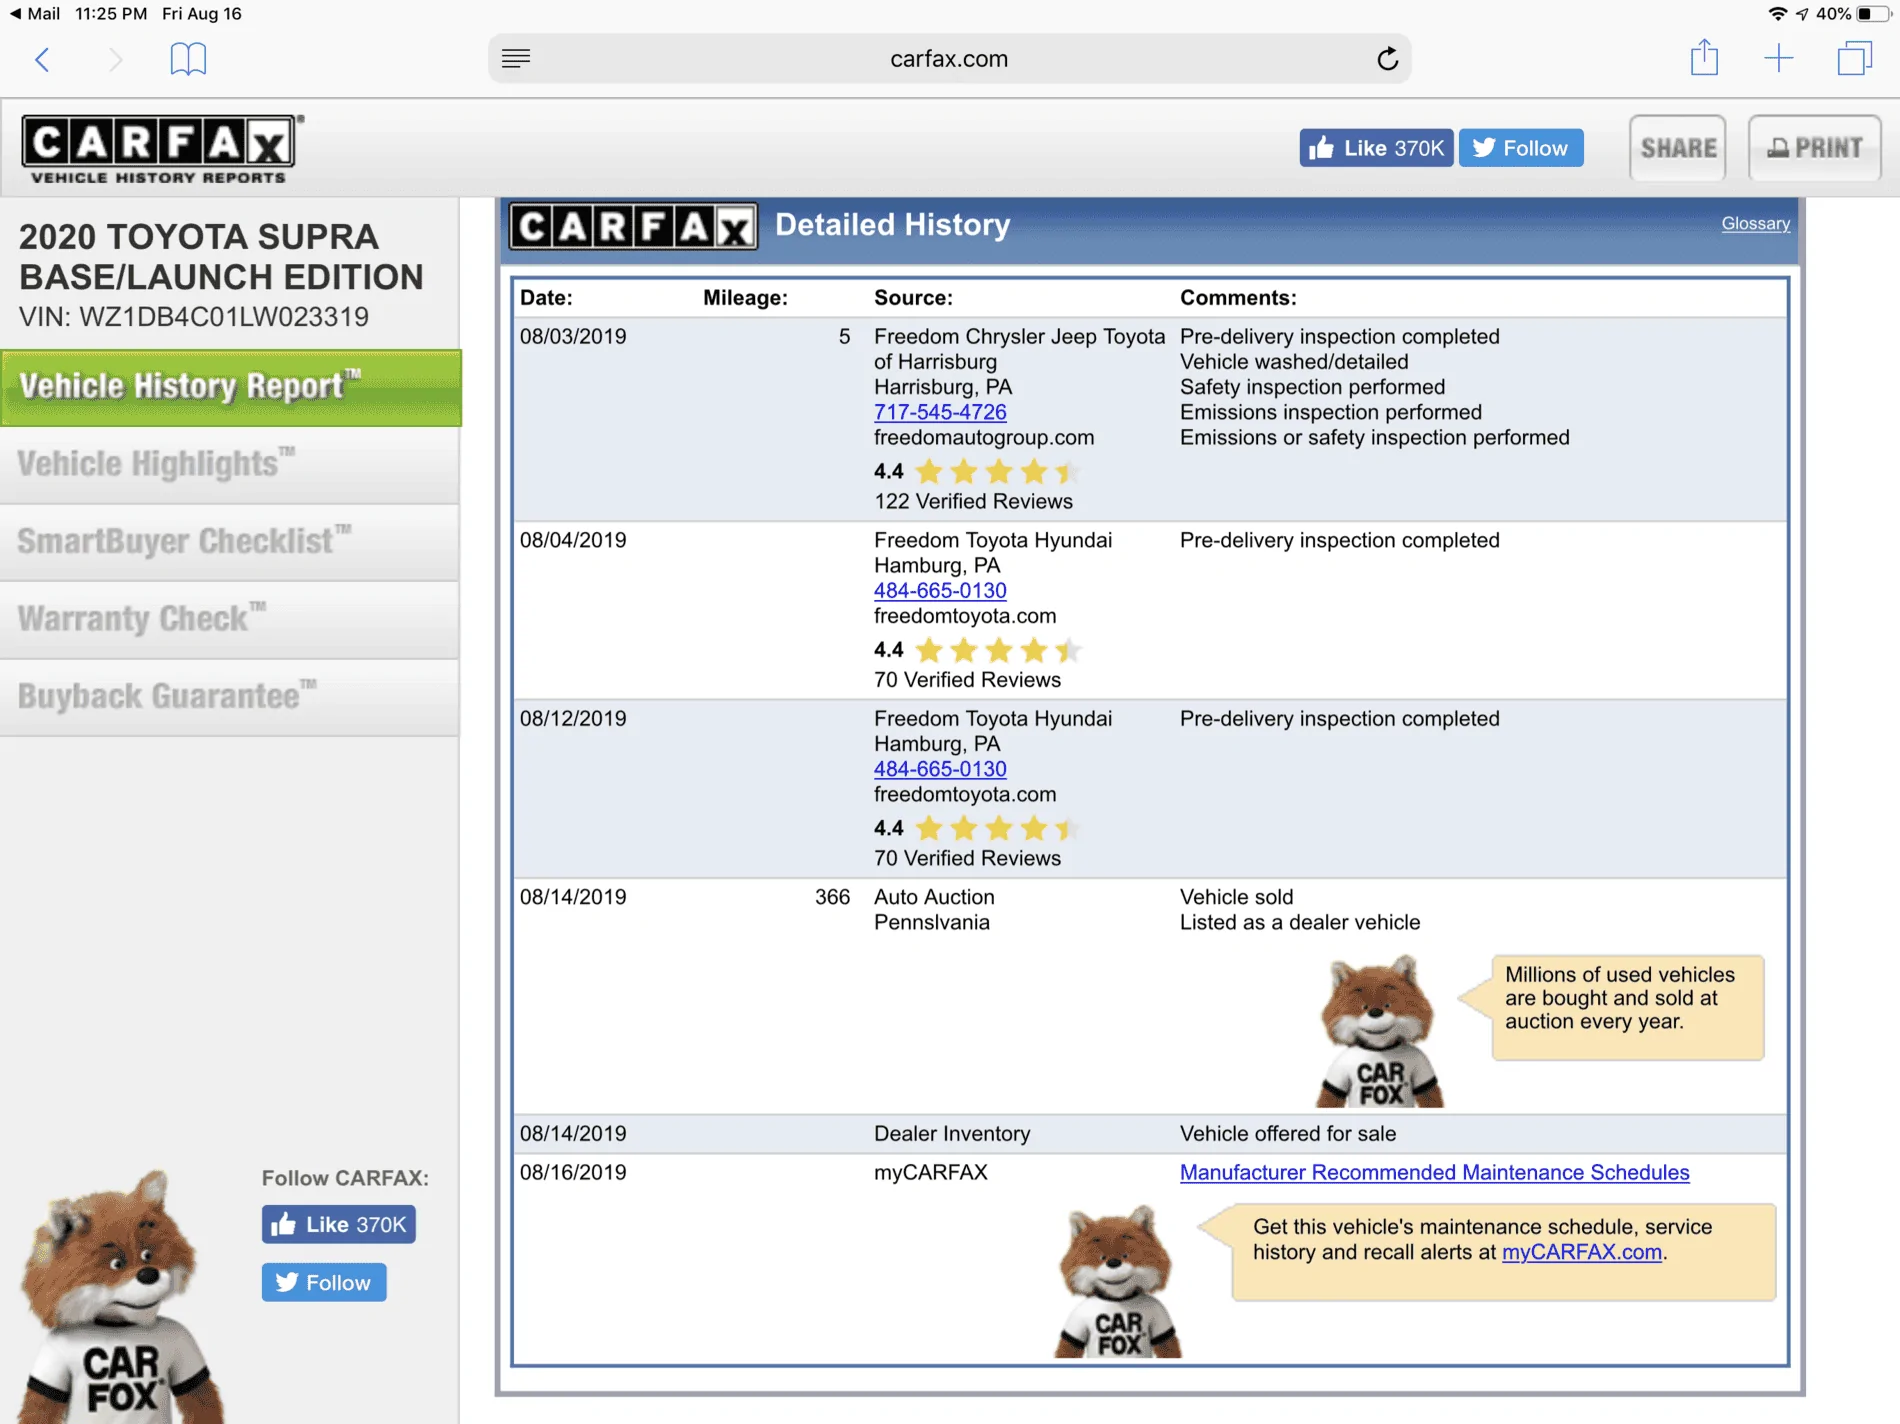Screen dimensions: 1900x1424
Task: Click the Car Fox mascot beside myCARFAX tip
Action: pos(1117,1281)
